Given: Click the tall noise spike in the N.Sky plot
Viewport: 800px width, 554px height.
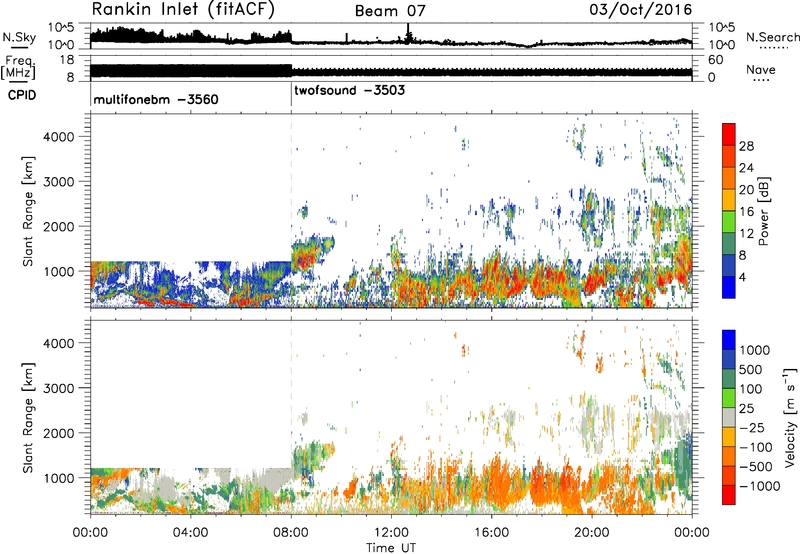Looking at the screenshot, I should 408,34.
